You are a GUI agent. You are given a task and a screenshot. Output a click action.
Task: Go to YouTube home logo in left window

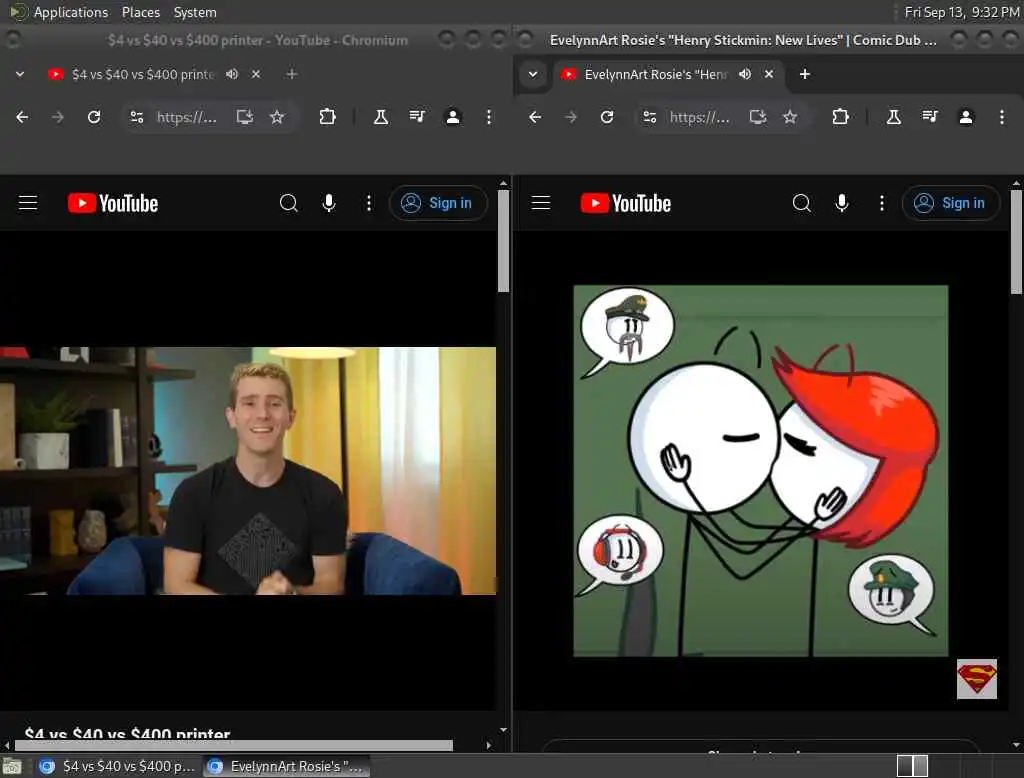tap(113, 203)
